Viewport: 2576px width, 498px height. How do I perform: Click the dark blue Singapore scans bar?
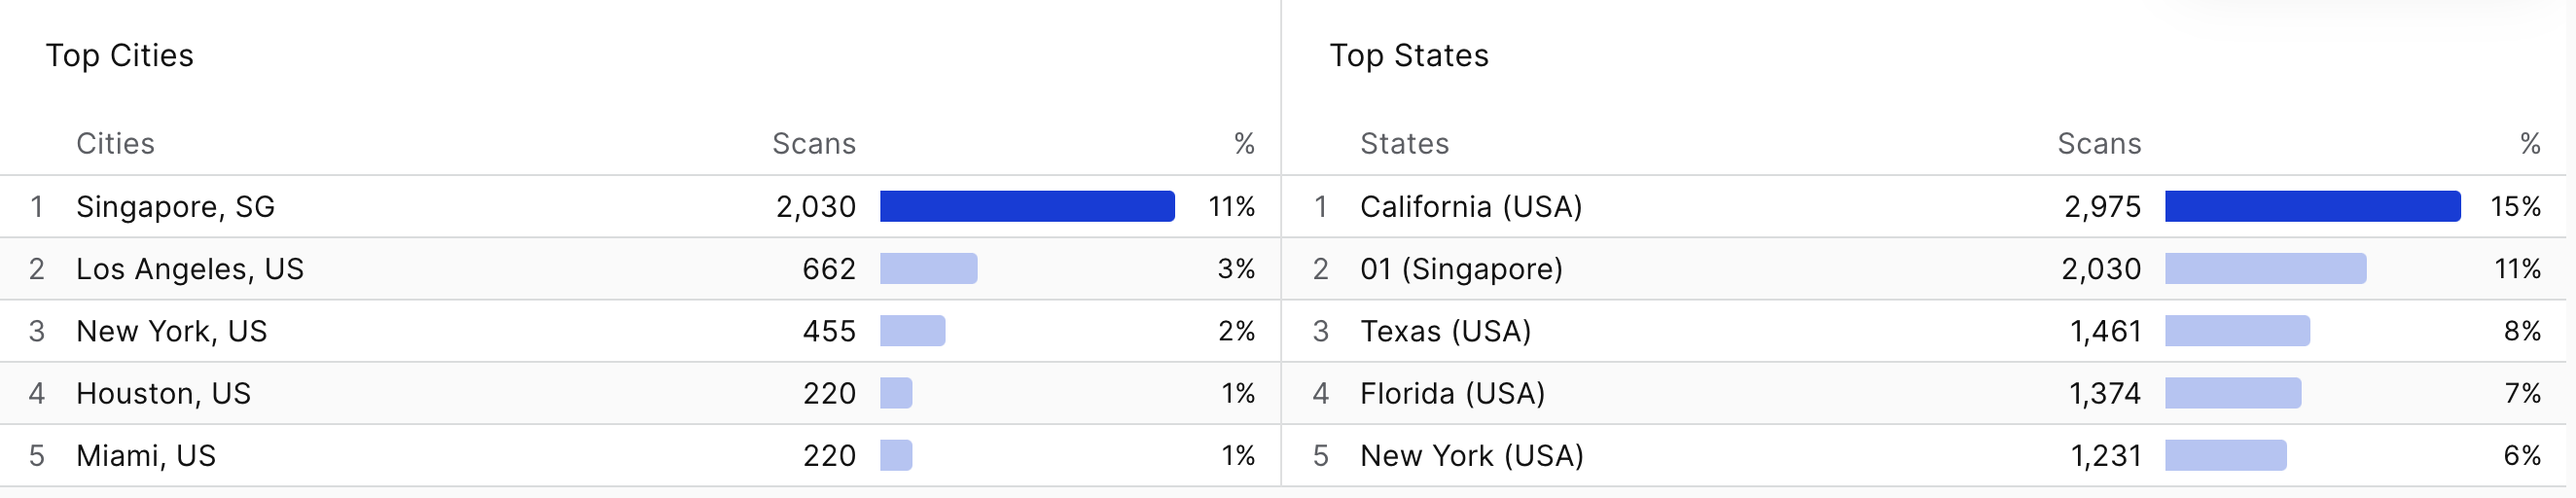(x=1027, y=206)
